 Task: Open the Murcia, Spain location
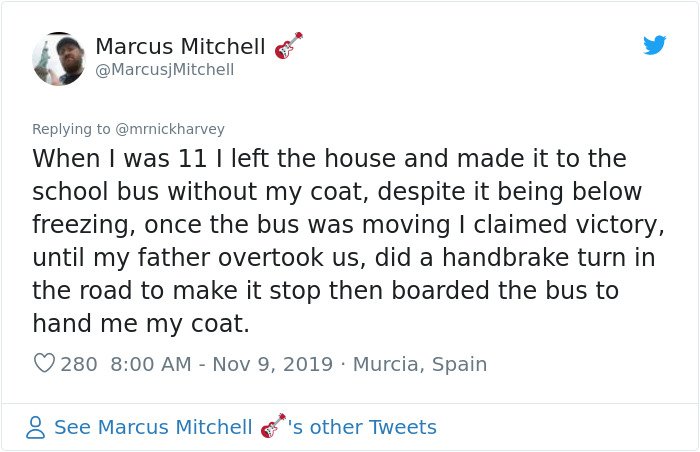click(420, 364)
